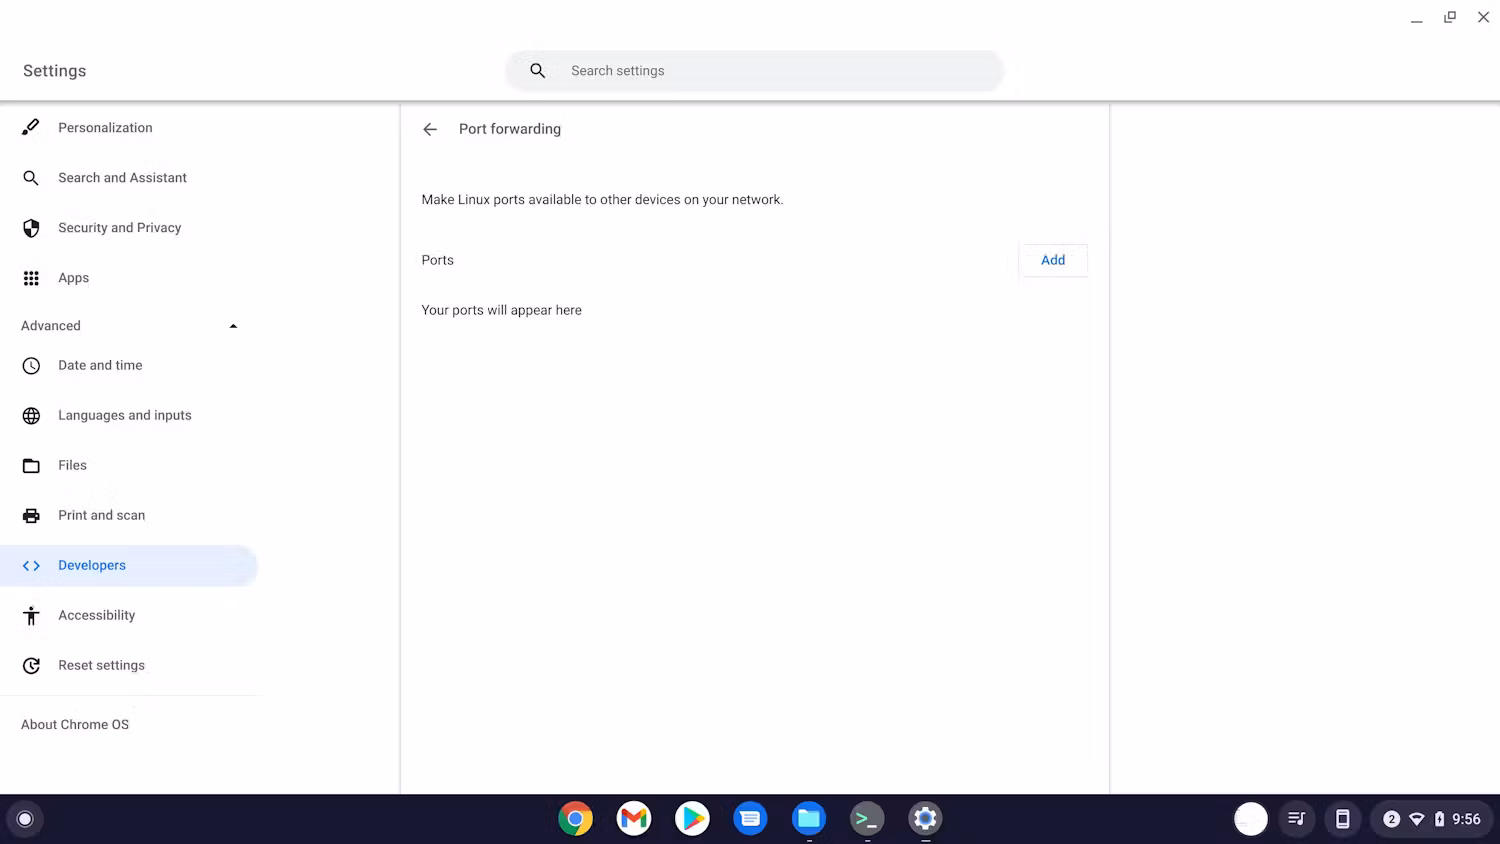This screenshot has height=844, width=1500.
Task: Click the Apps grid icon in sidebar
Action: pyautogui.click(x=30, y=277)
